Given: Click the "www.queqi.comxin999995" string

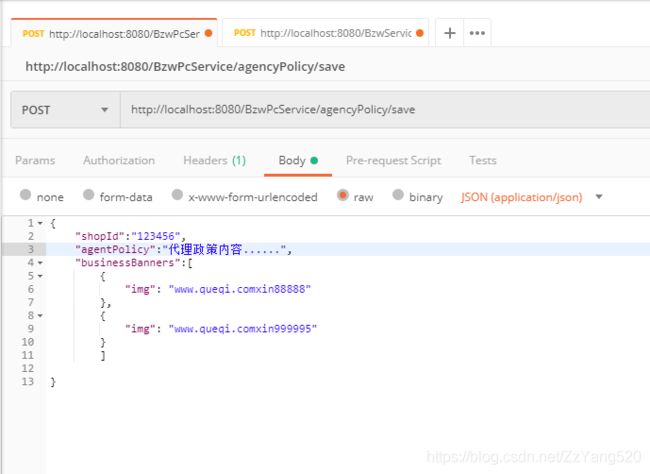Looking at the screenshot, I should pyautogui.click(x=243, y=329).
